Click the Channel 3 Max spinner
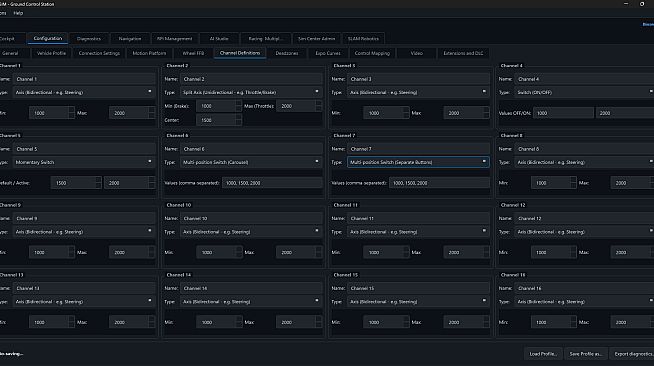 (x=466, y=113)
